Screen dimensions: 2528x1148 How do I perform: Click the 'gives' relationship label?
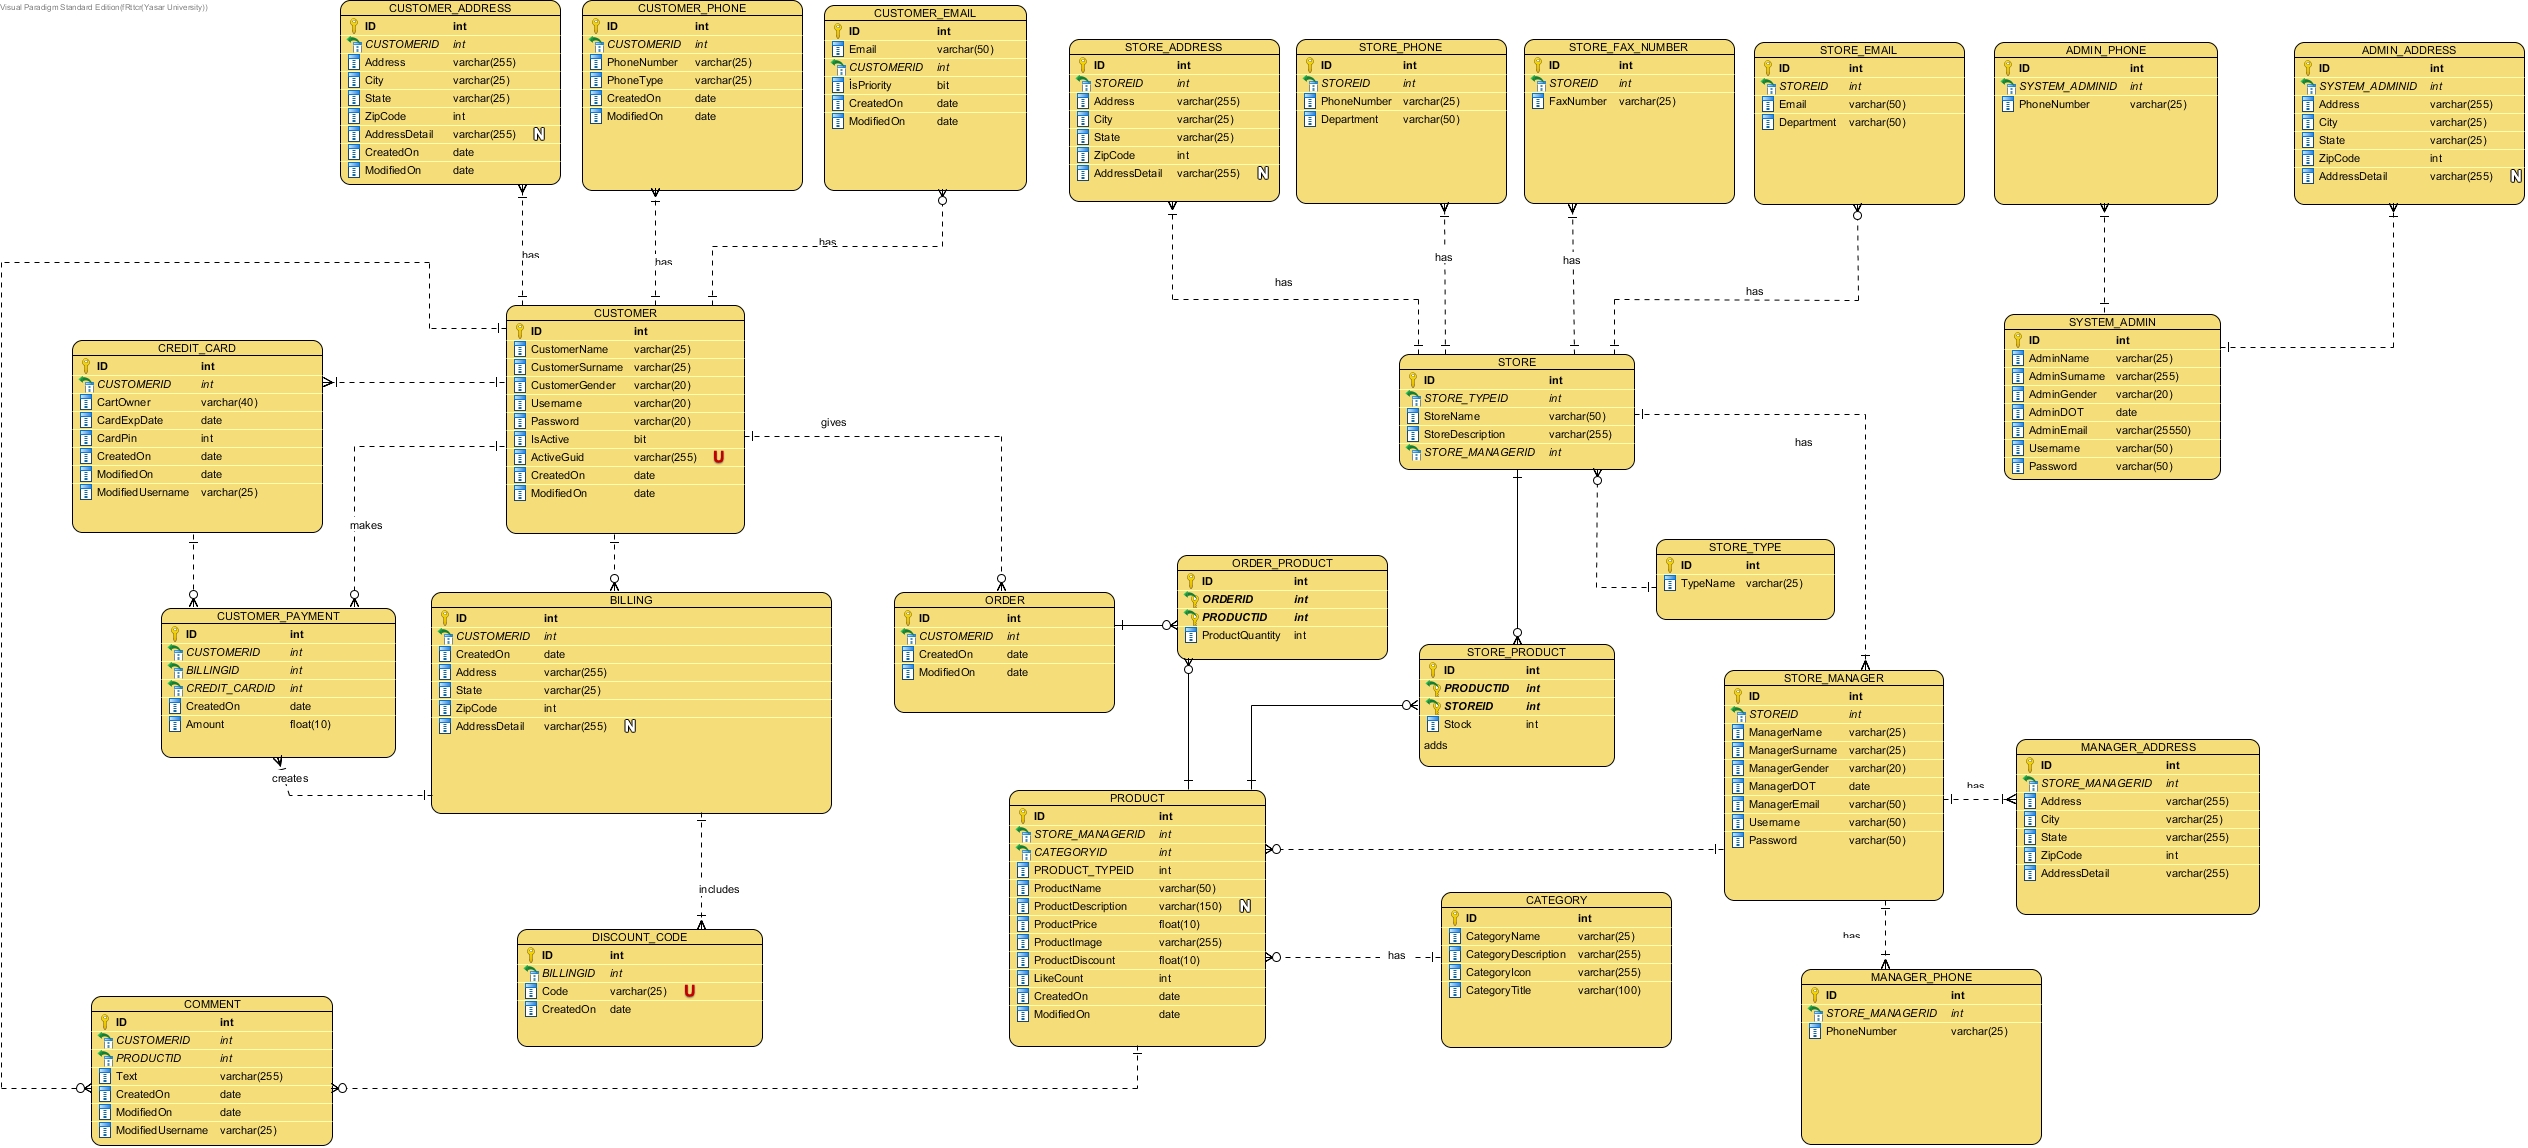point(833,422)
